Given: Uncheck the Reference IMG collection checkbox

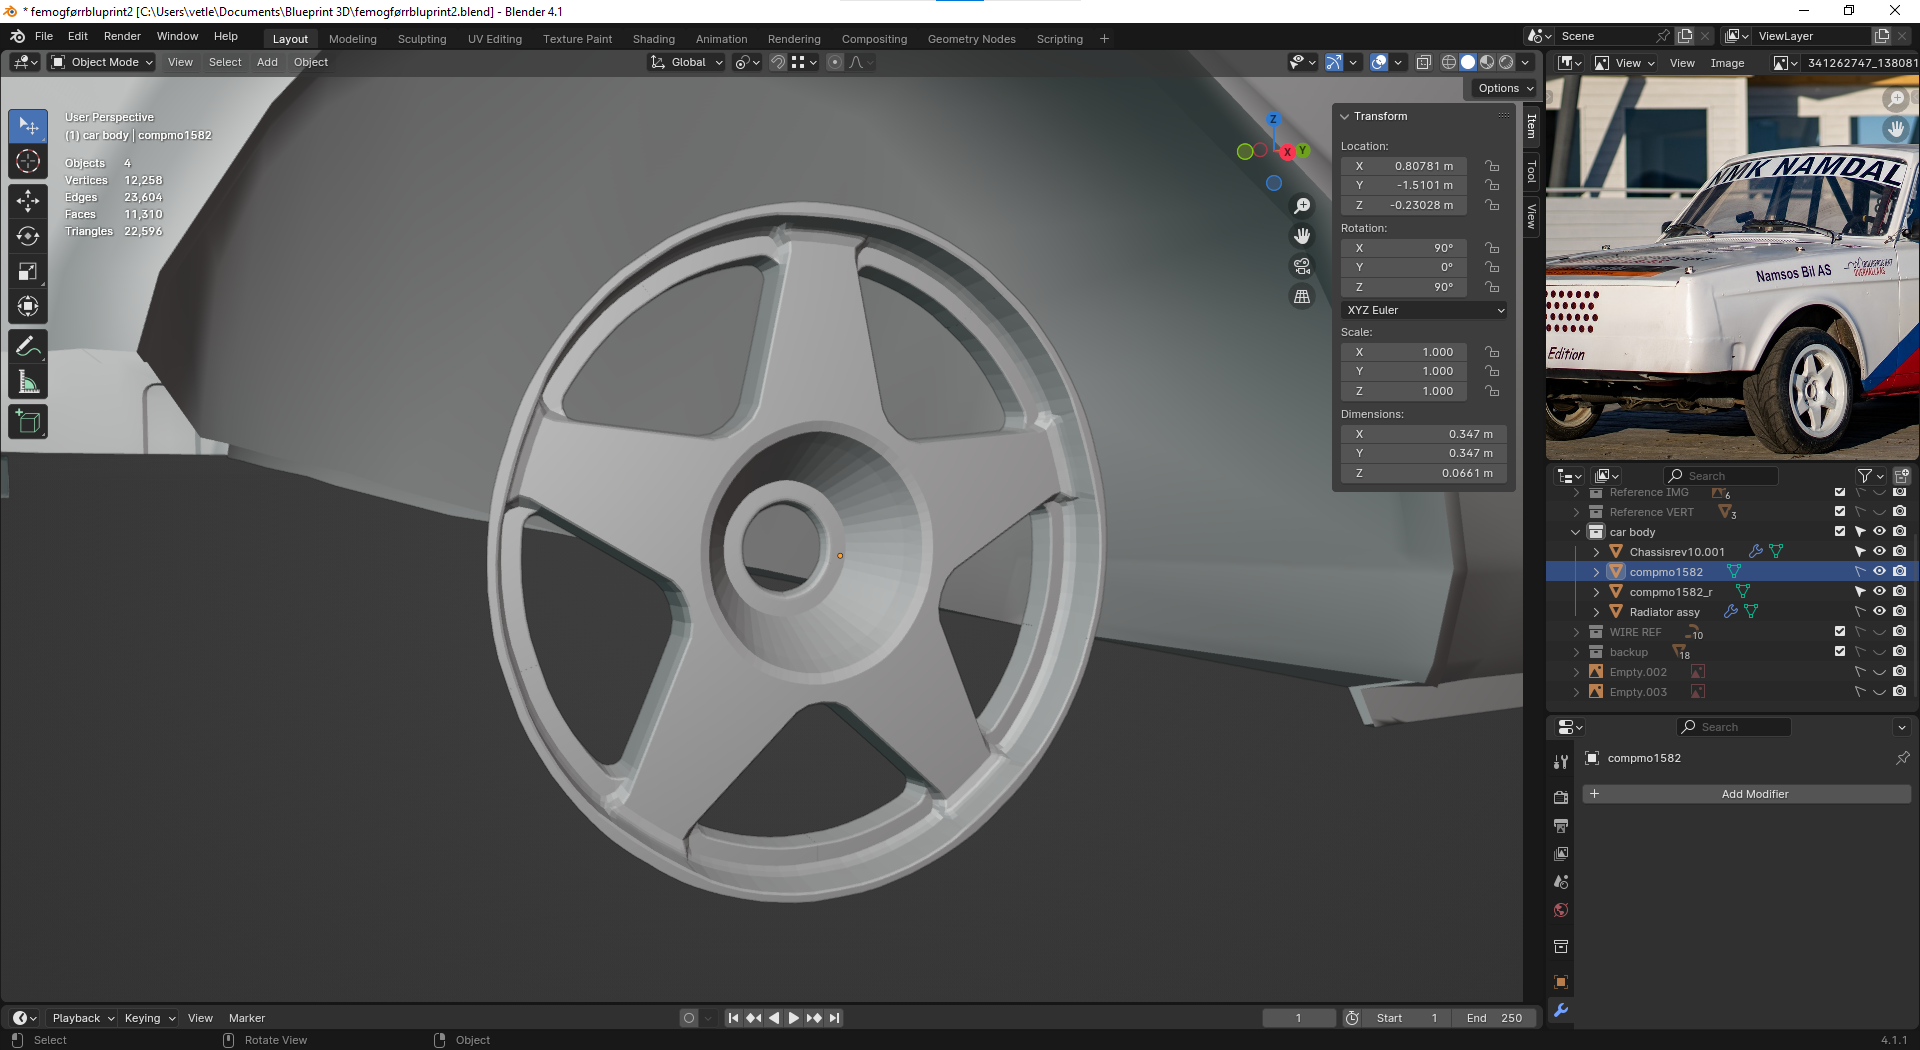Looking at the screenshot, I should coord(1840,492).
